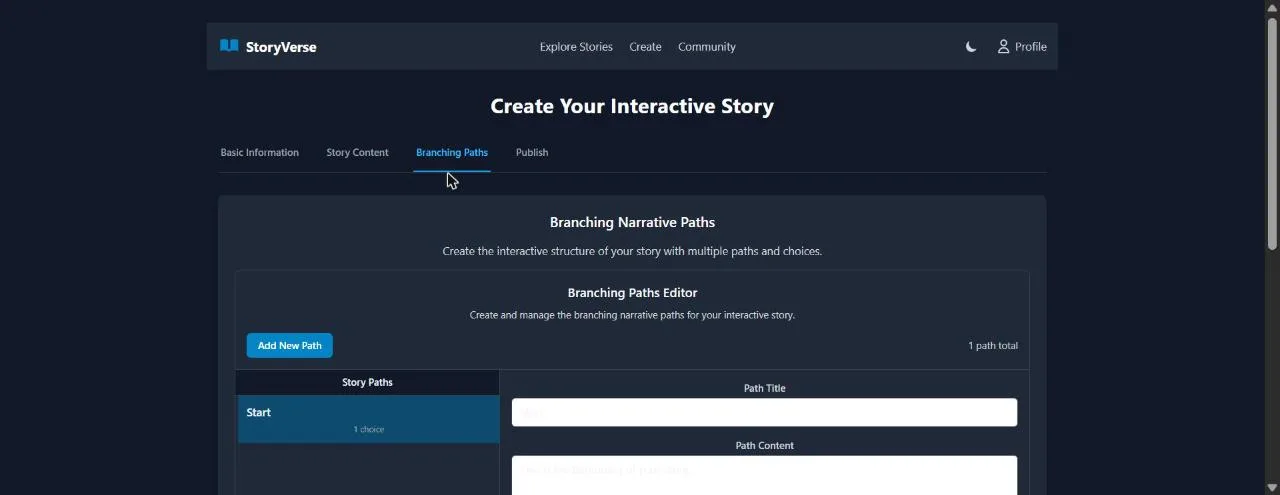Click the StoryVerse book logo icon
The image size is (1280, 495).
coord(229,46)
